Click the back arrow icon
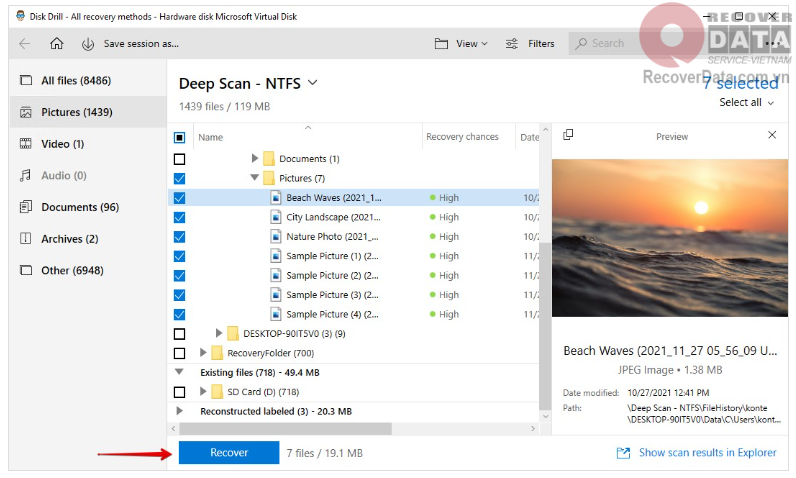This screenshot has height=478, width=796. click(25, 44)
